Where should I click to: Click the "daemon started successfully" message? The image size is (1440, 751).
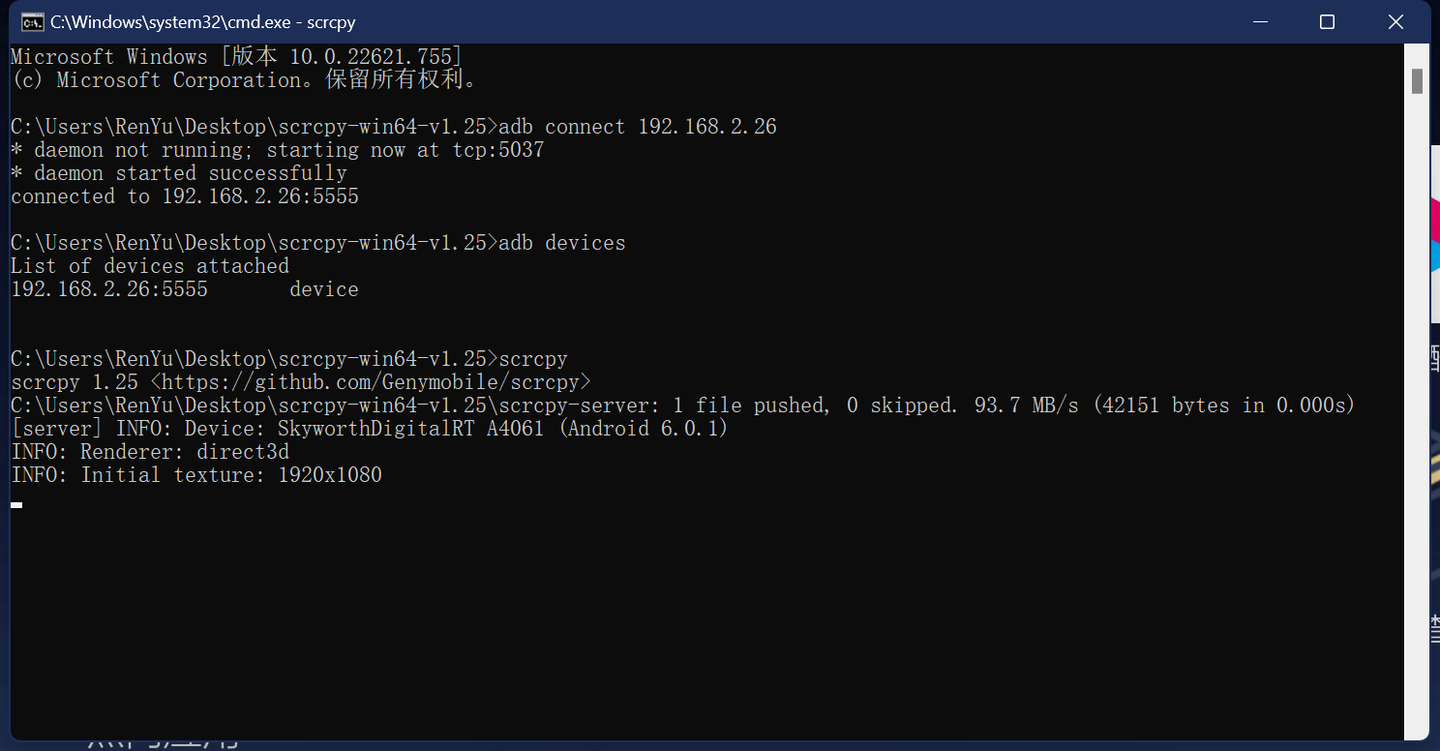click(179, 173)
